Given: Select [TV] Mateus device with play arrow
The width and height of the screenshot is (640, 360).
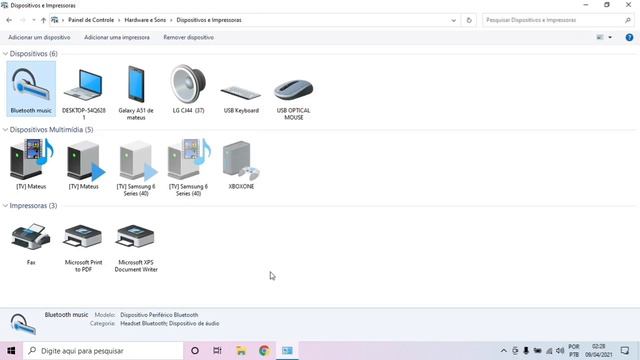Looking at the screenshot, I should 84,164.
